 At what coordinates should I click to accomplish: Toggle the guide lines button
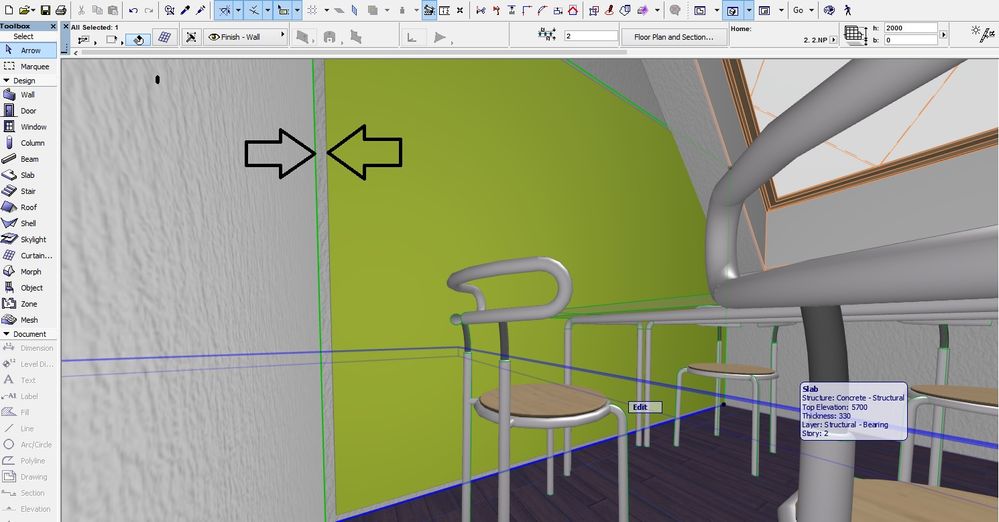(x=224, y=10)
